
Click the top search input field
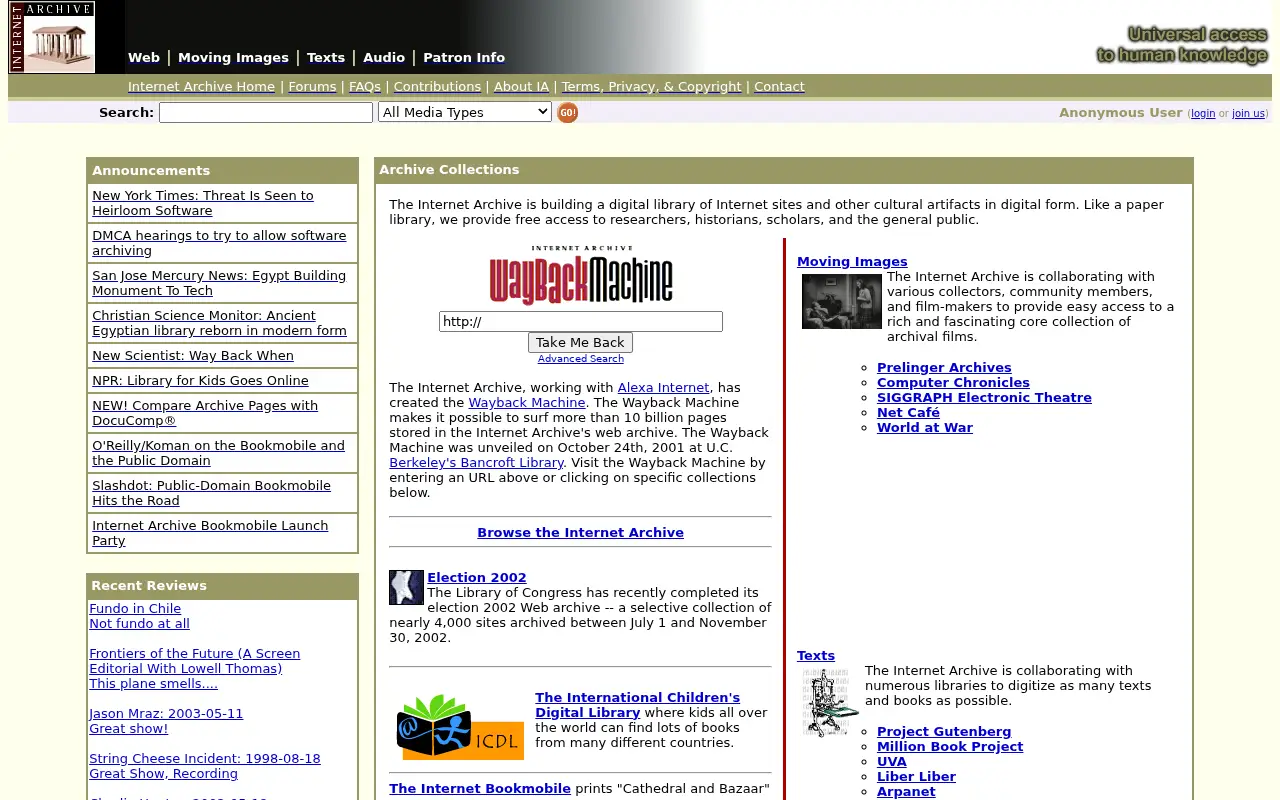tap(266, 113)
